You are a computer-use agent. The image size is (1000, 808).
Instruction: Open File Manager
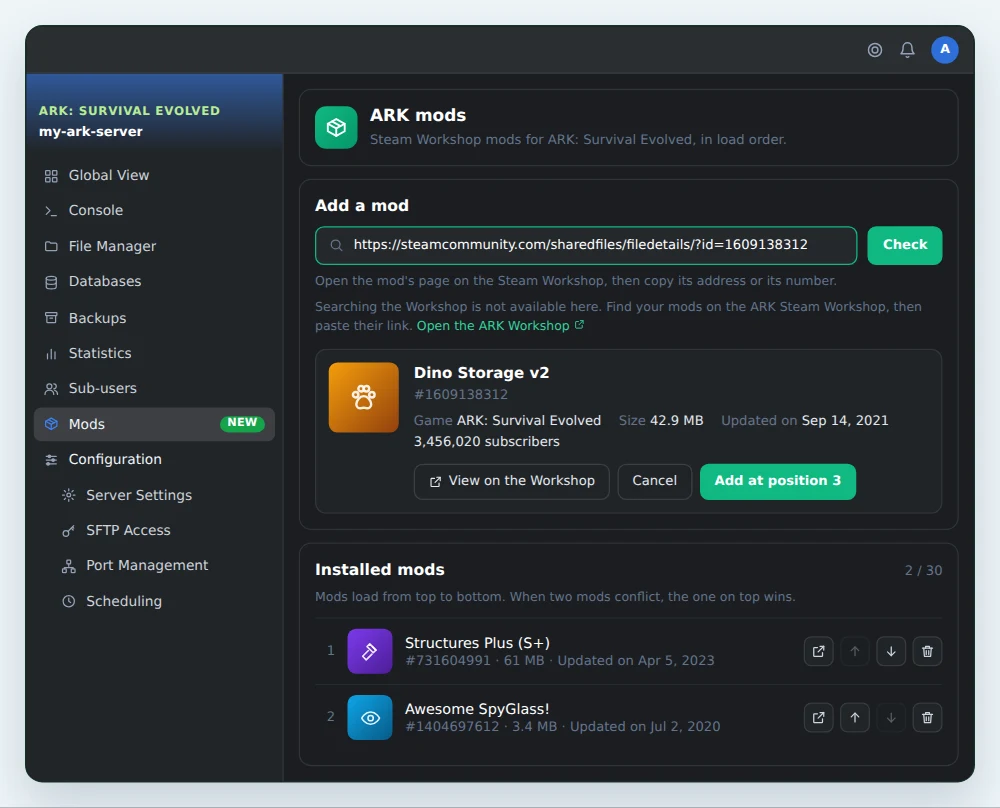[x=154, y=246]
